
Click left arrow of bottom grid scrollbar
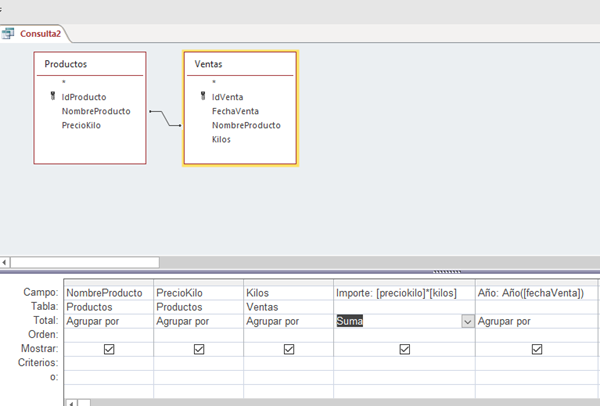click(x=68, y=402)
